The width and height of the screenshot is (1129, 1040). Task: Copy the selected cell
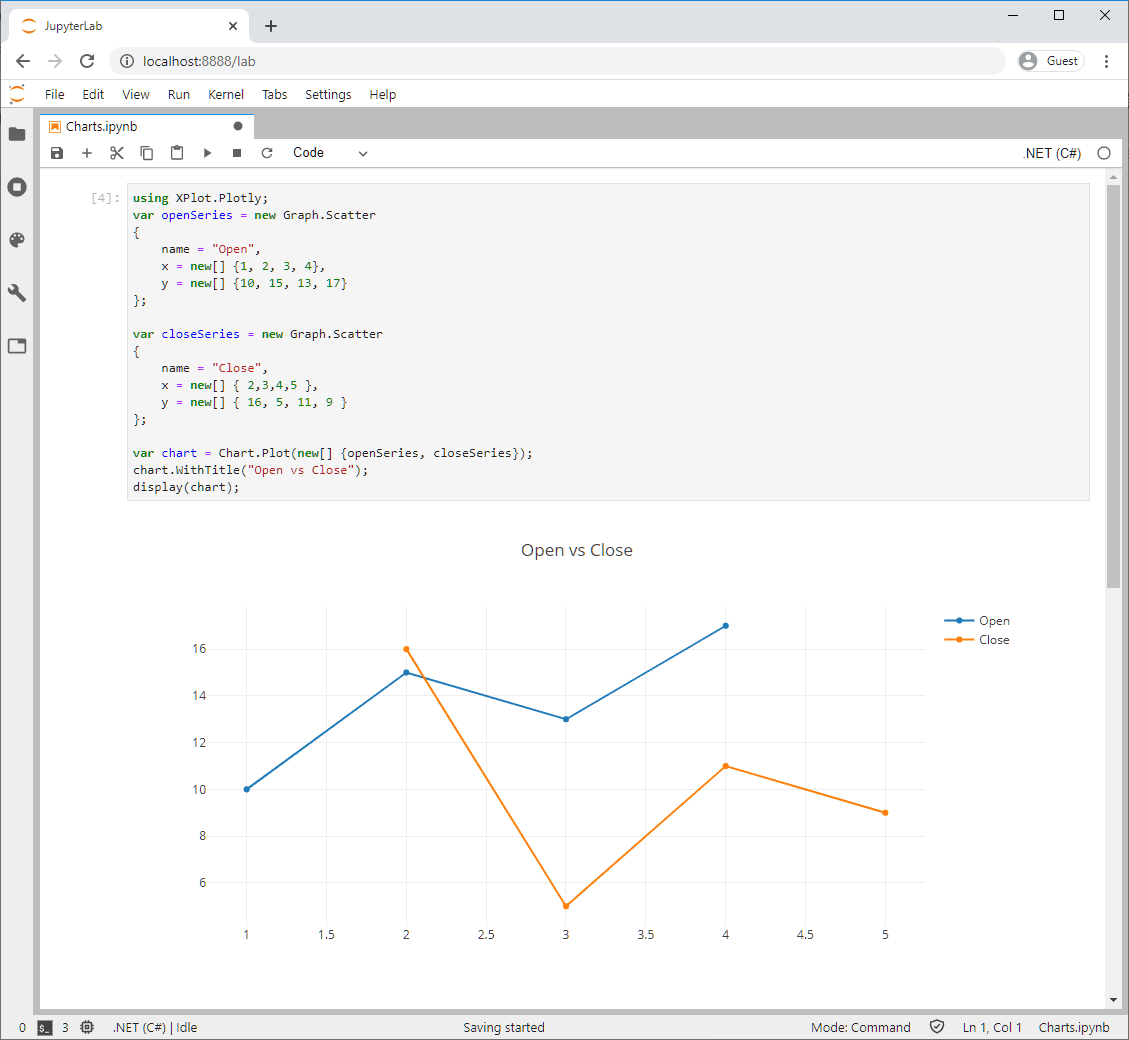(x=147, y=153)
